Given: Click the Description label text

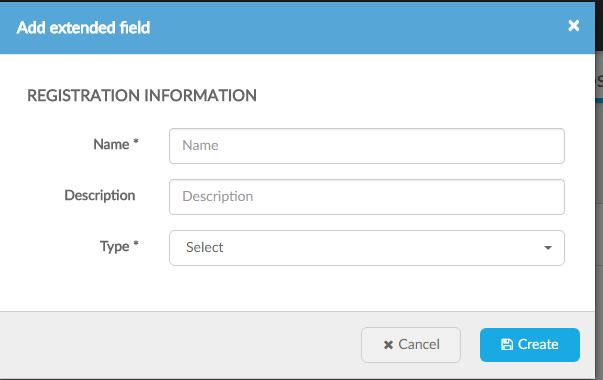Looking at the screenshot, I should [100, 195].
